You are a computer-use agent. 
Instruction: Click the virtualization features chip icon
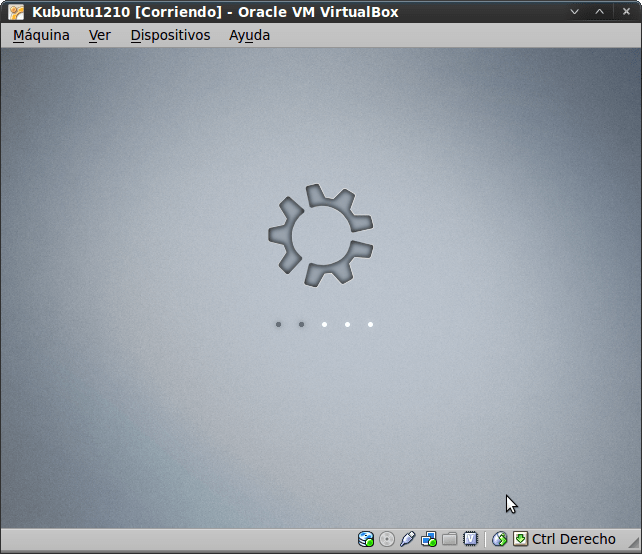[x=470, y=539]
